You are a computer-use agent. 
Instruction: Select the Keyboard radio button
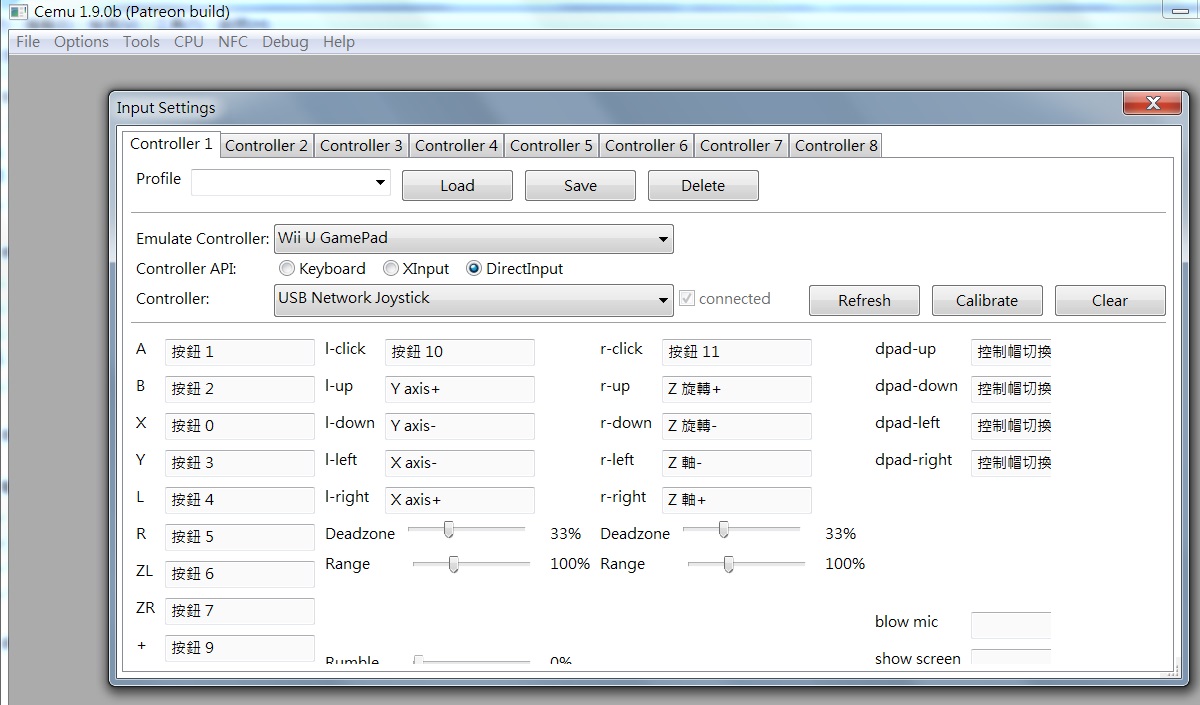click(288, 269)
